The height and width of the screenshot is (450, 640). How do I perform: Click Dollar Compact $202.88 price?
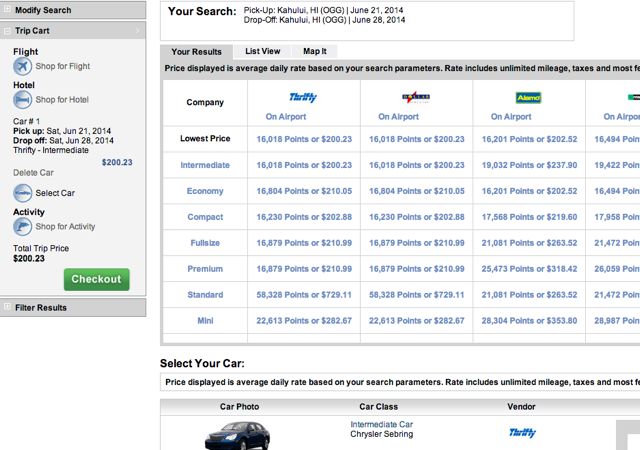(x=417, y=217)
